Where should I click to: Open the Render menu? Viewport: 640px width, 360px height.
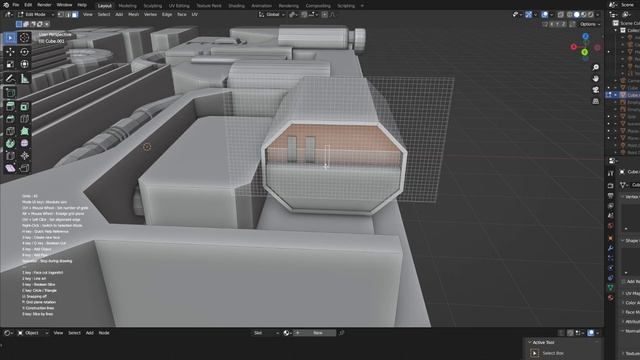[44, 5]
